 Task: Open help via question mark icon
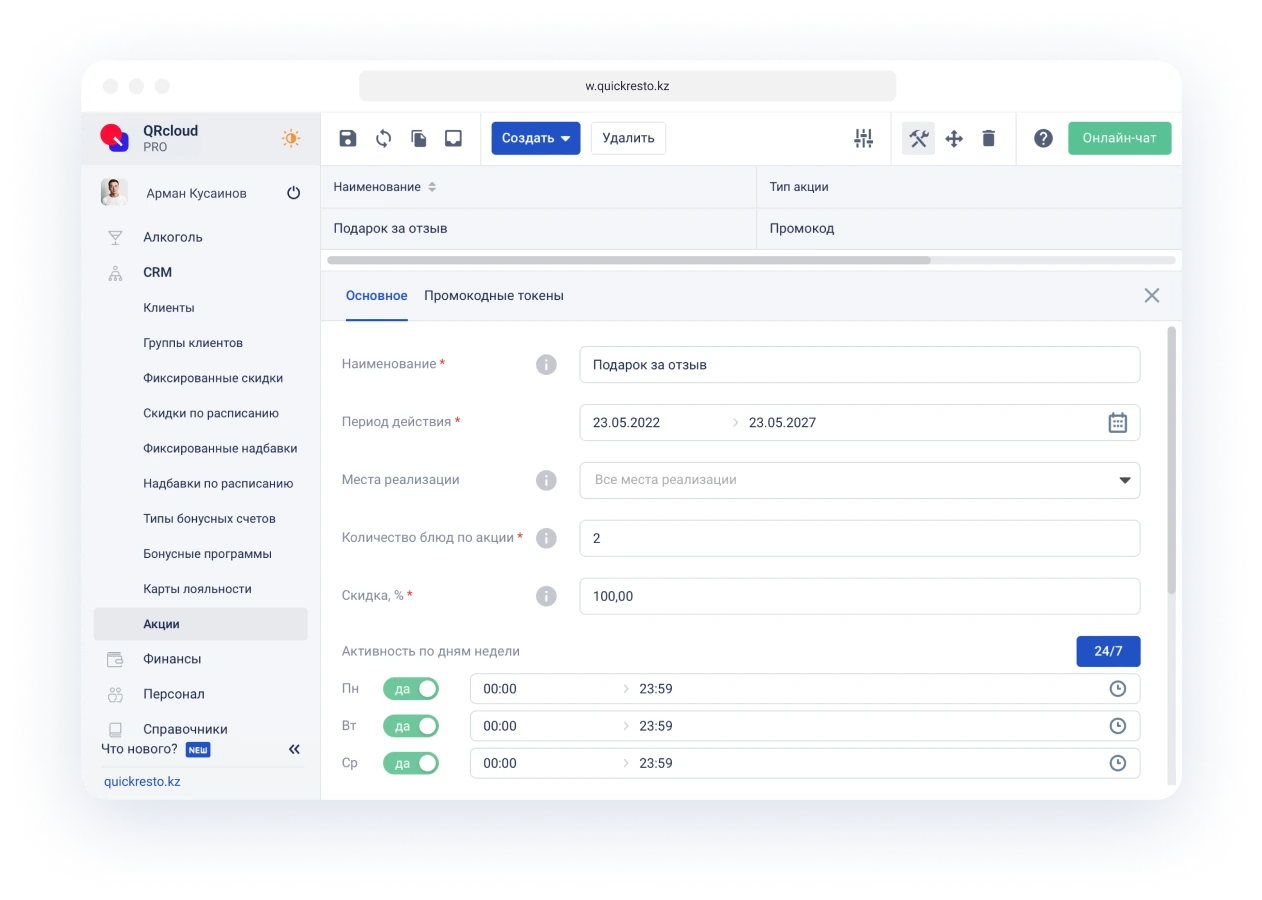pos(1043,138)
